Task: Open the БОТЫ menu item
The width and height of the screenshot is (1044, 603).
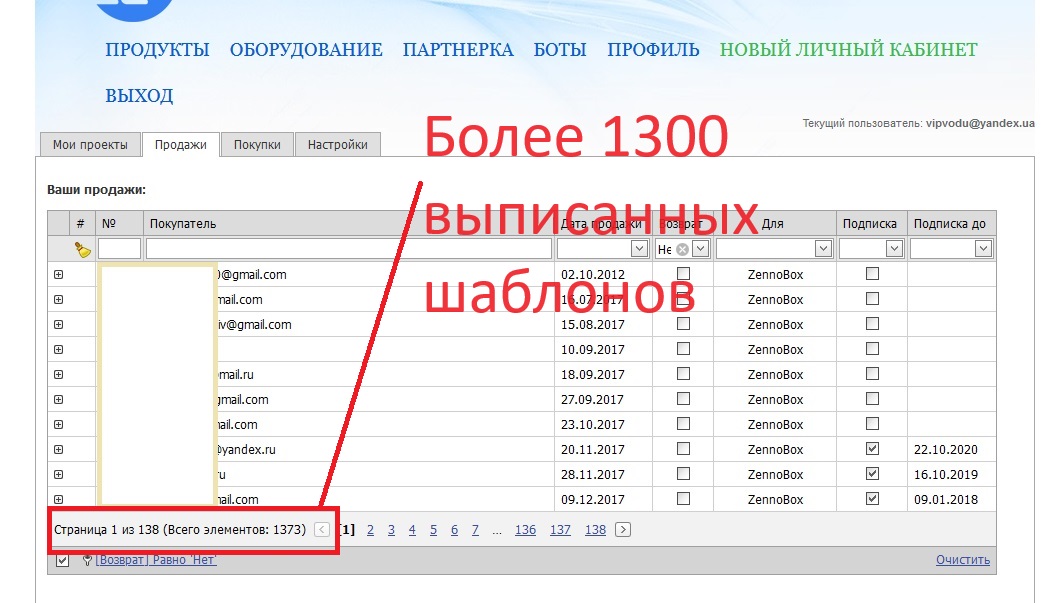Action: [560, 50]
